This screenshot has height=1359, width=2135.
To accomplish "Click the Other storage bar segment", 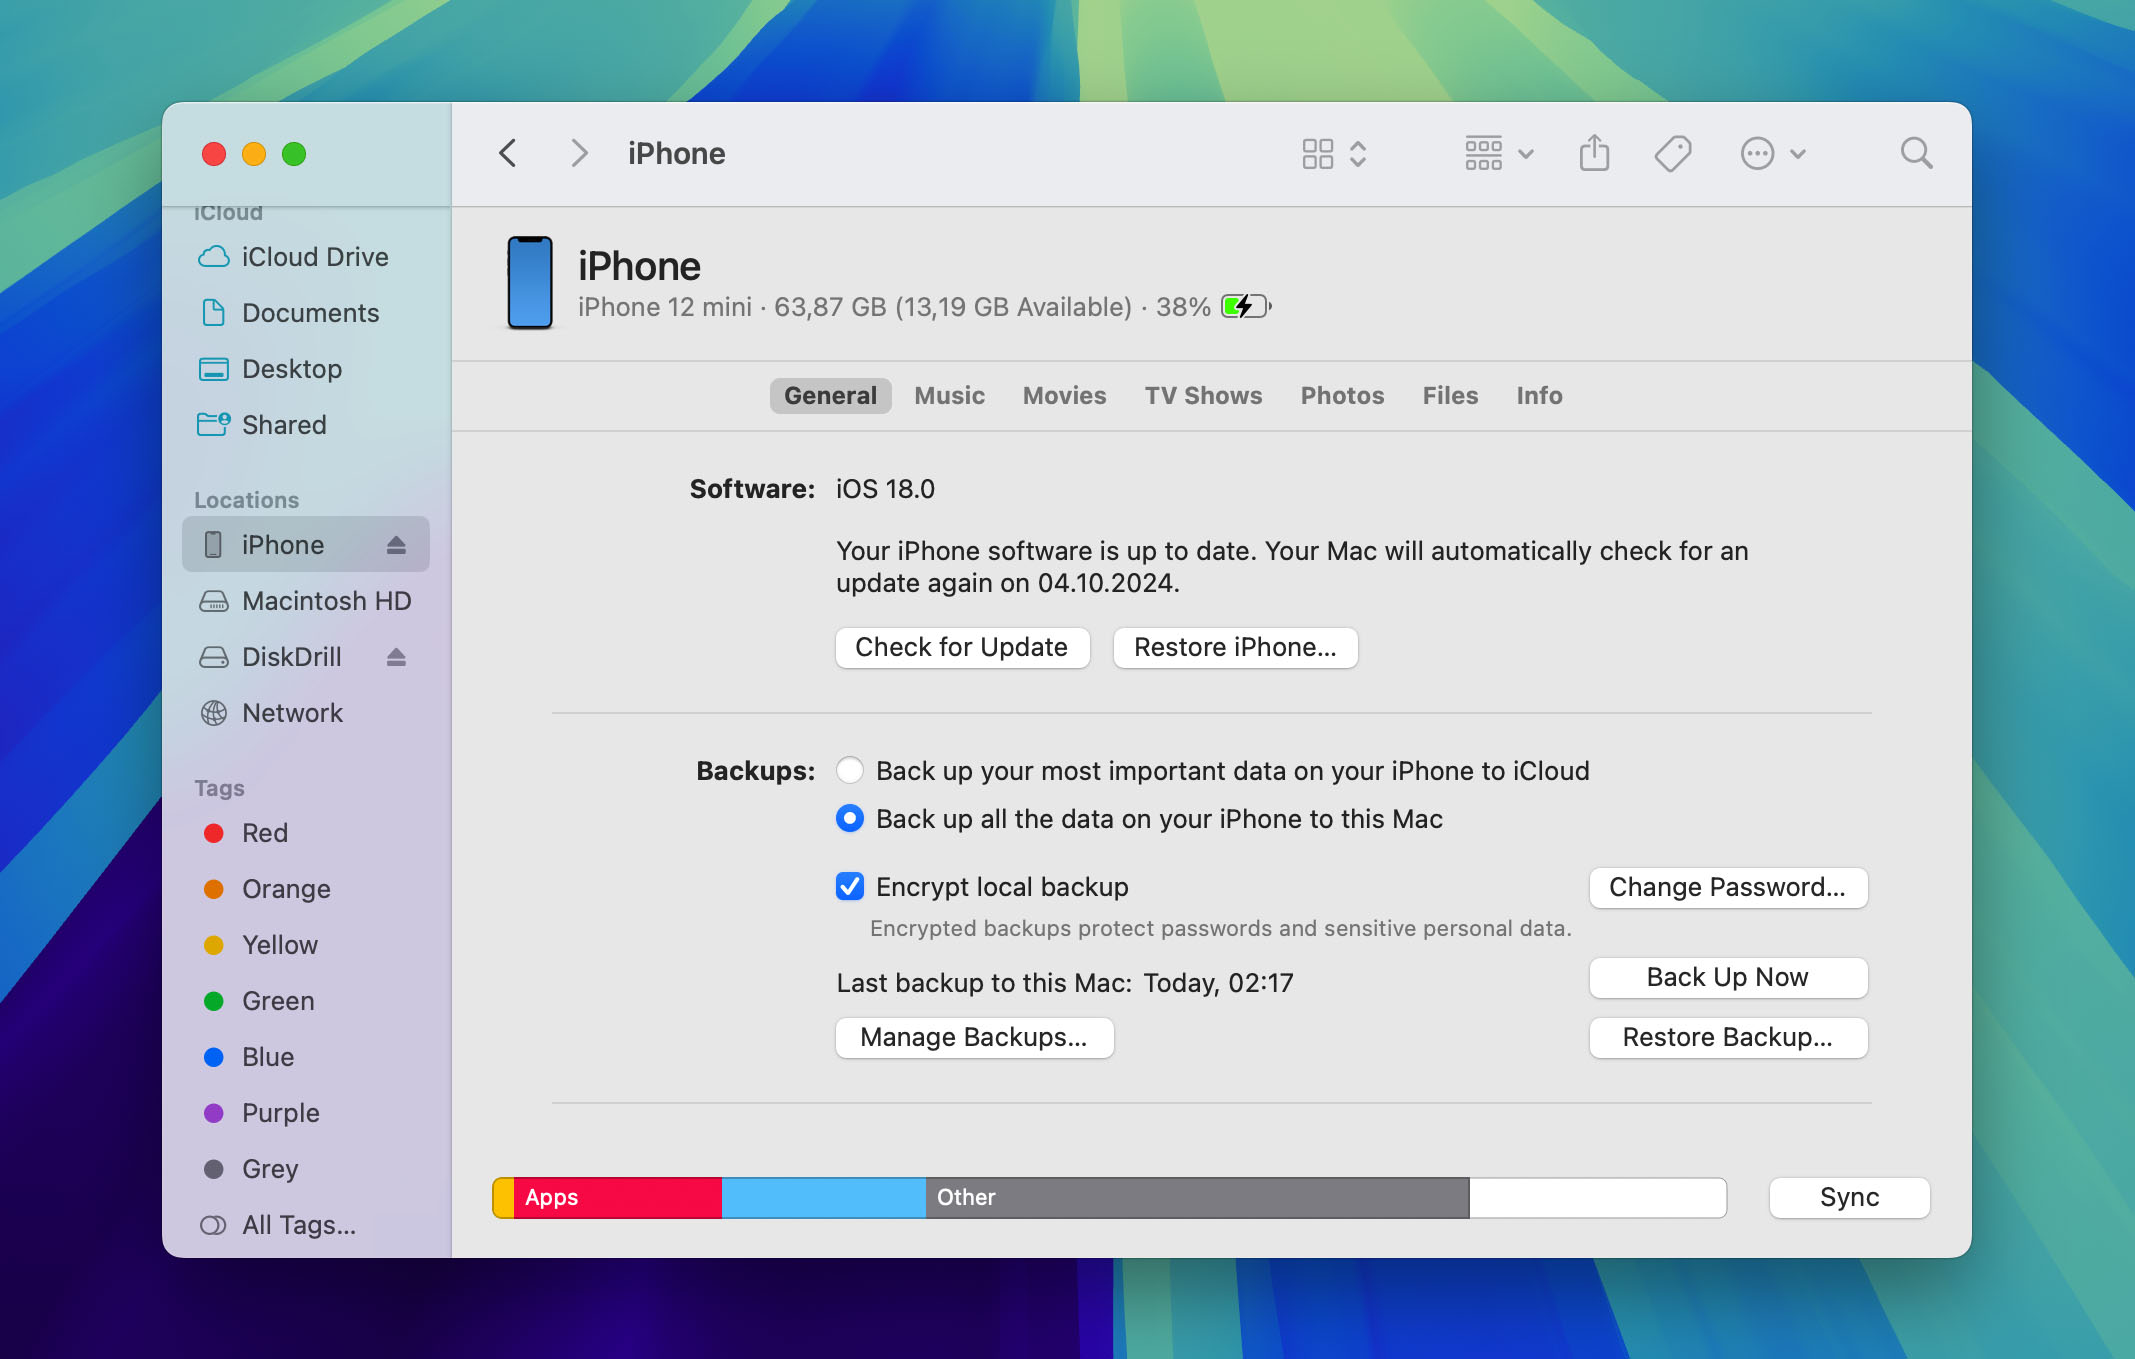I will pyautogui.click(x=1197, y=1198).
